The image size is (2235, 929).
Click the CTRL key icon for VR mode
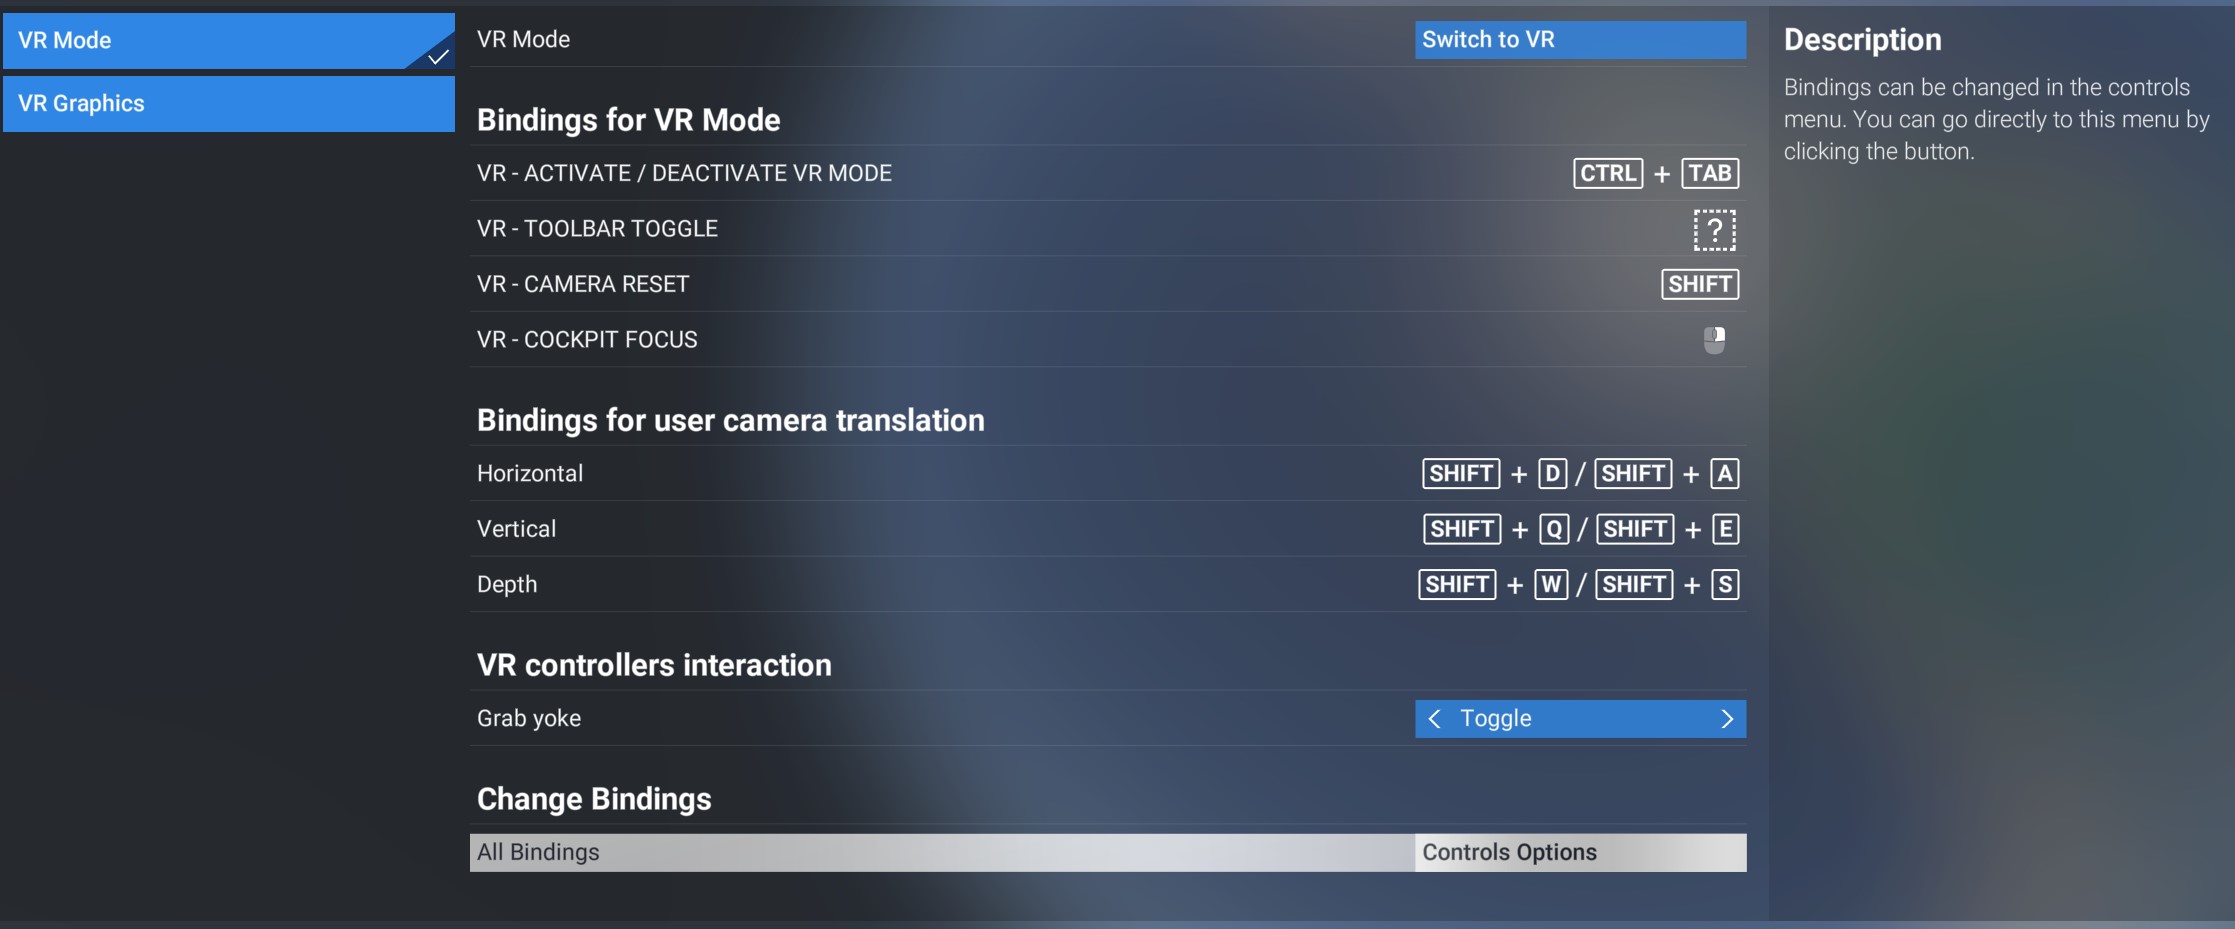(x=1608, y=173)
